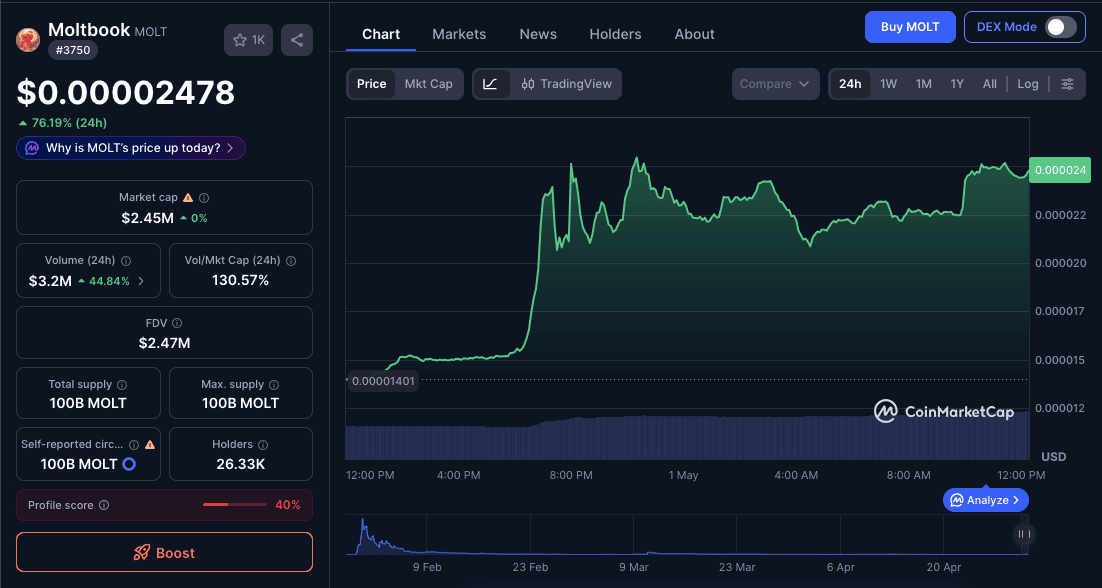
Task: Select the Price chart mode
Action: [371, 84]
